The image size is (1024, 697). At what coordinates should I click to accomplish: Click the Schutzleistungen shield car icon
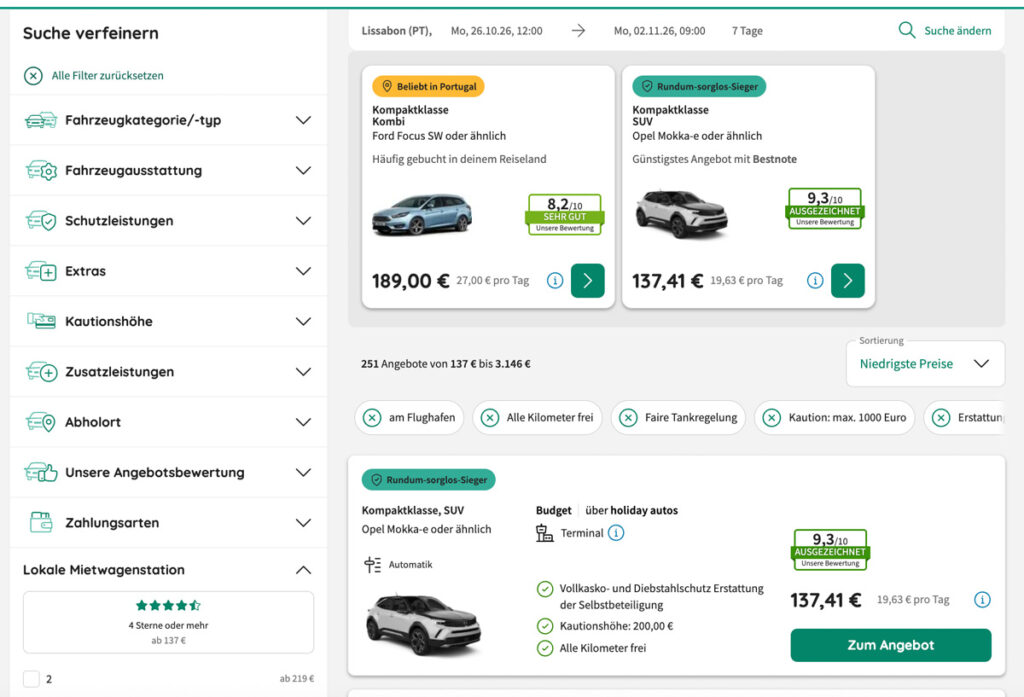tap(40, 221)
